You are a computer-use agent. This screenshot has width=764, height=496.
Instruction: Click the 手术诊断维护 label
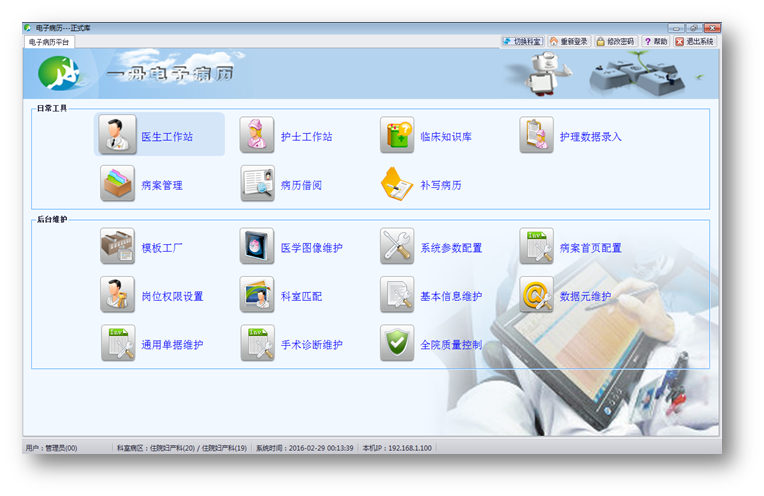311,345
